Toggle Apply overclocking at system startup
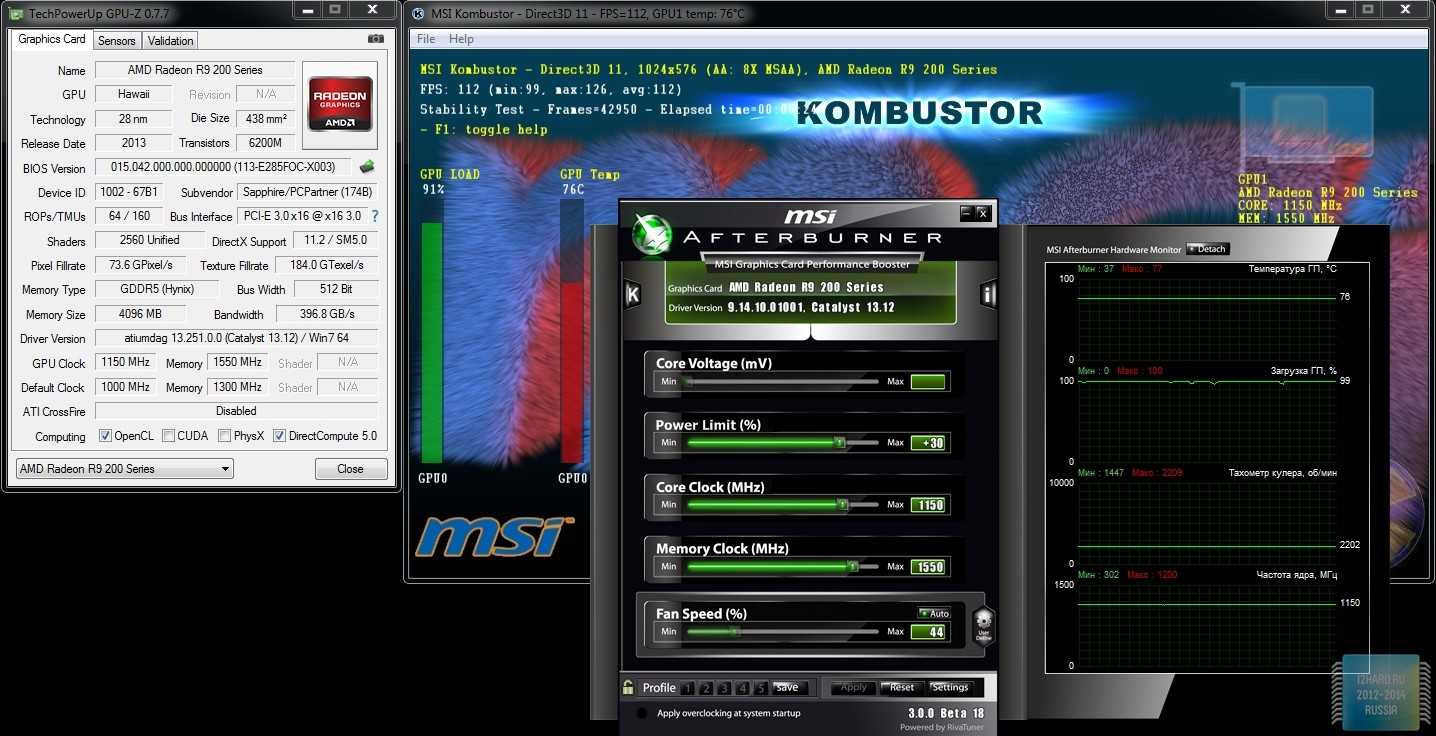1436x736 pixels. pyautogui.click(x=641, y=713)
